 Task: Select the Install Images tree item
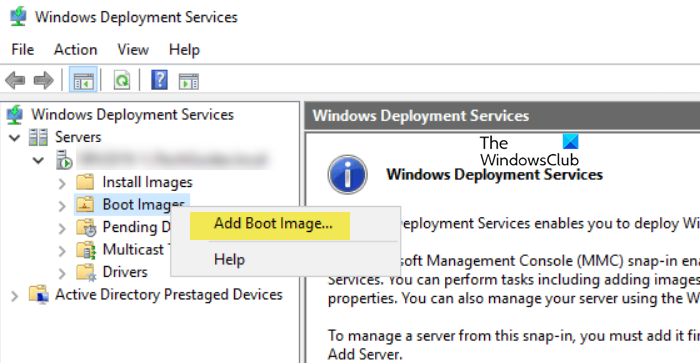147,182
